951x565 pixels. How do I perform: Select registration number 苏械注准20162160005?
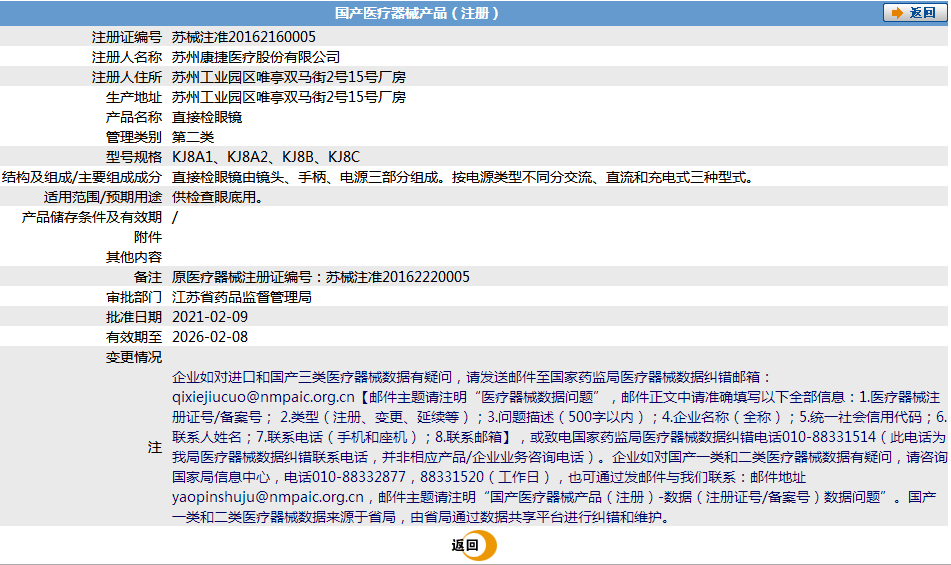coord(244,37)
